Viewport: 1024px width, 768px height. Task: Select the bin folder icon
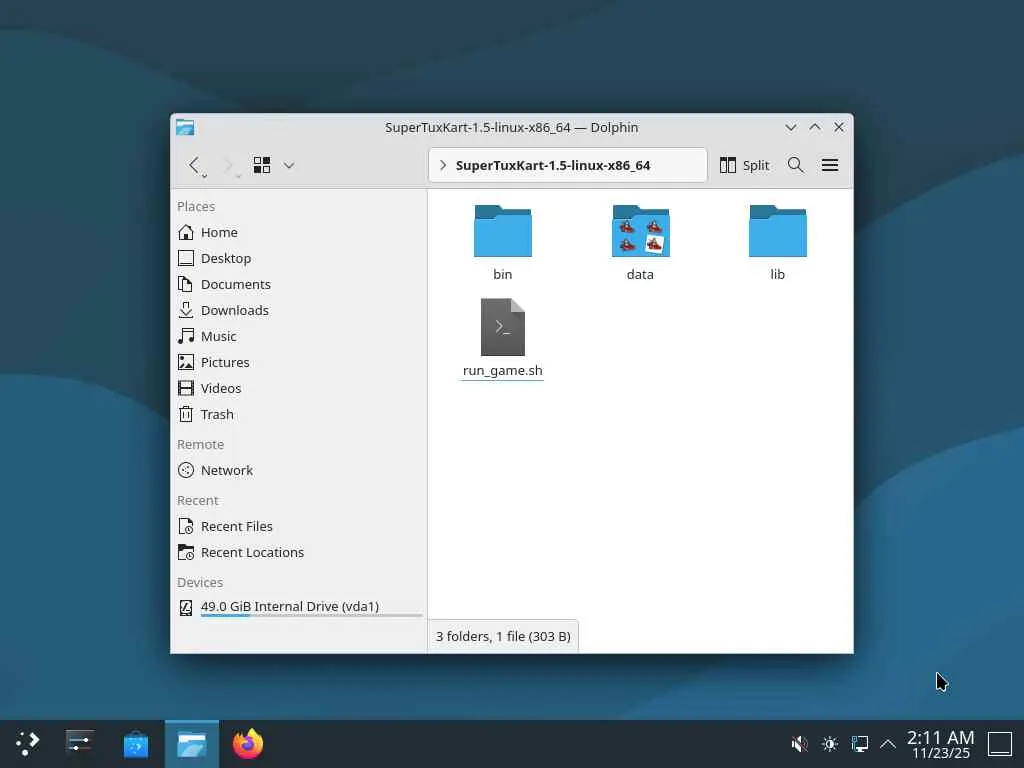pos(503,231)
